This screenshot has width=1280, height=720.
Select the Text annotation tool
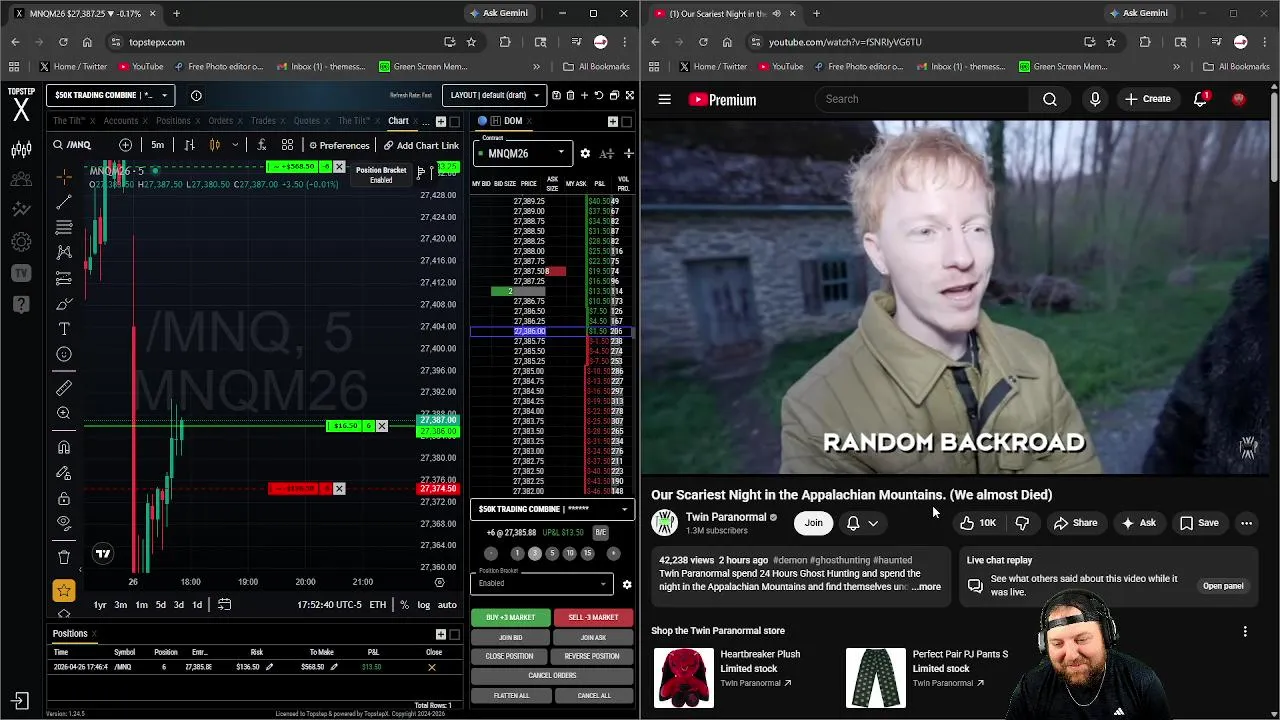tap(64, 329)
